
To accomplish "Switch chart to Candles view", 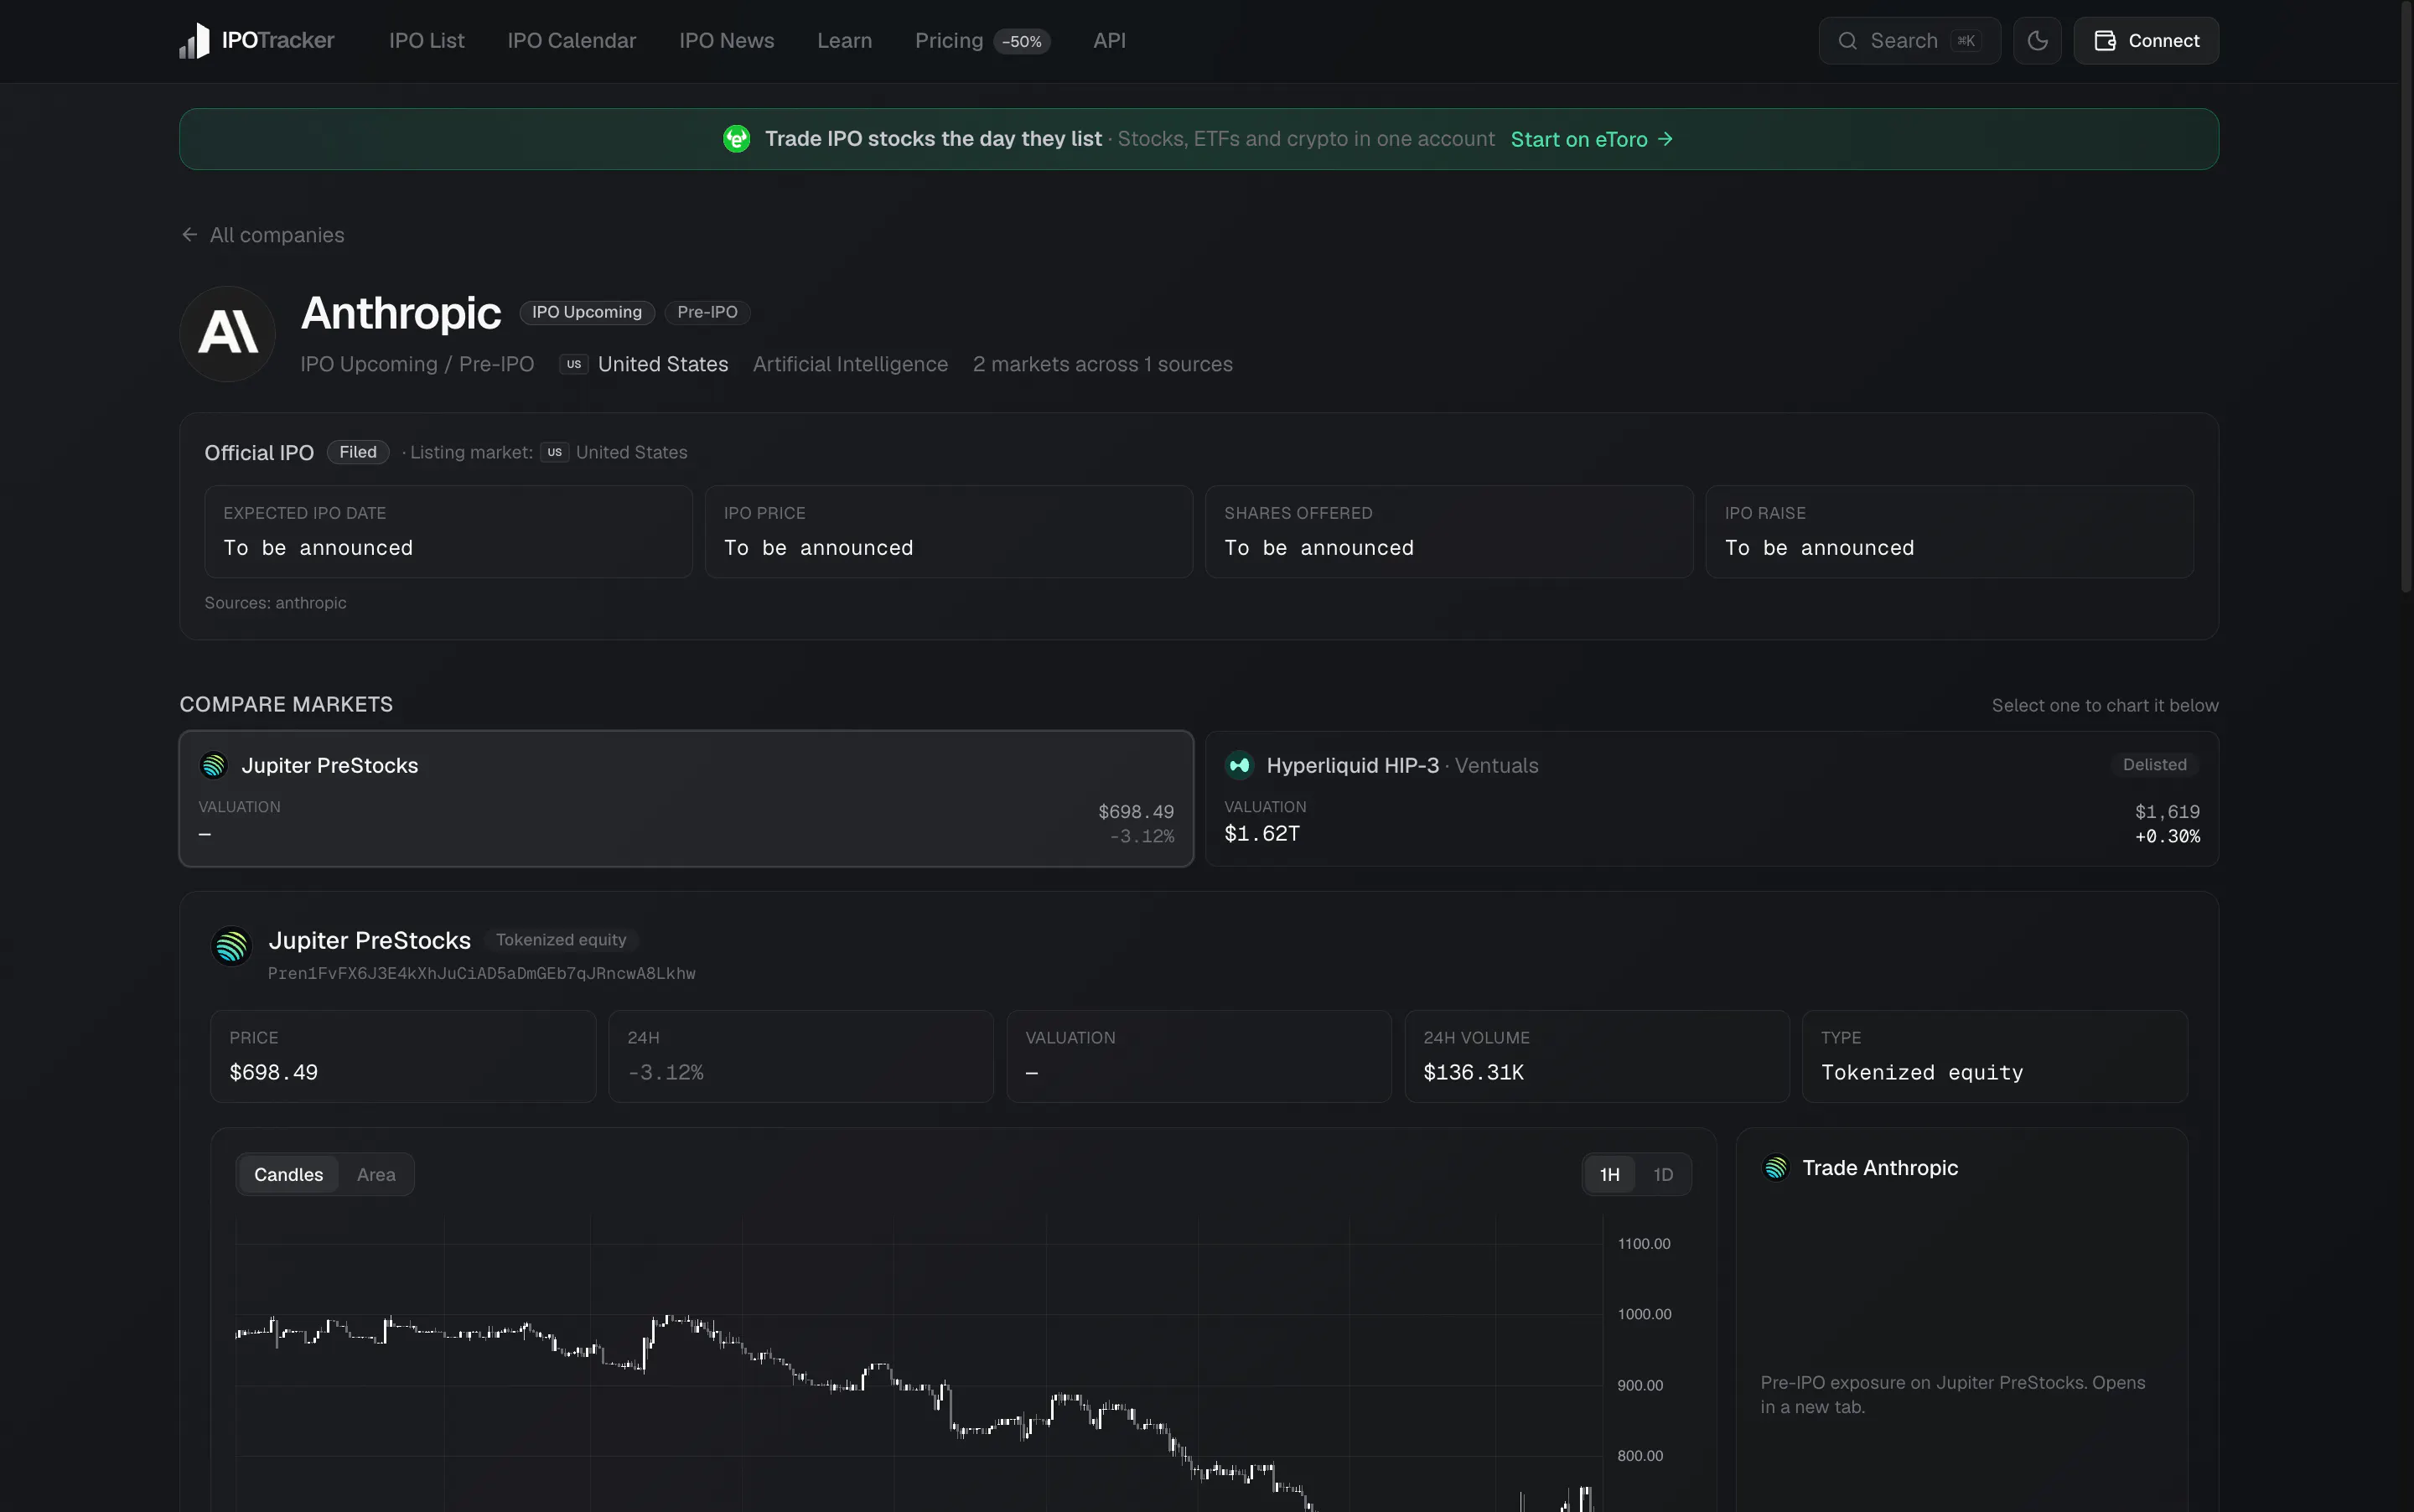I will click(289, 1175).
